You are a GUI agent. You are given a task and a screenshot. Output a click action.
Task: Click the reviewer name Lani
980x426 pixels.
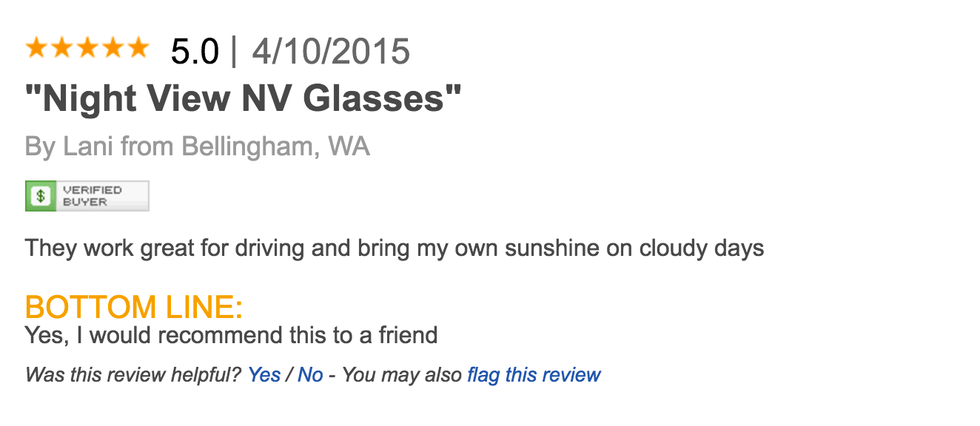[88, 148]
